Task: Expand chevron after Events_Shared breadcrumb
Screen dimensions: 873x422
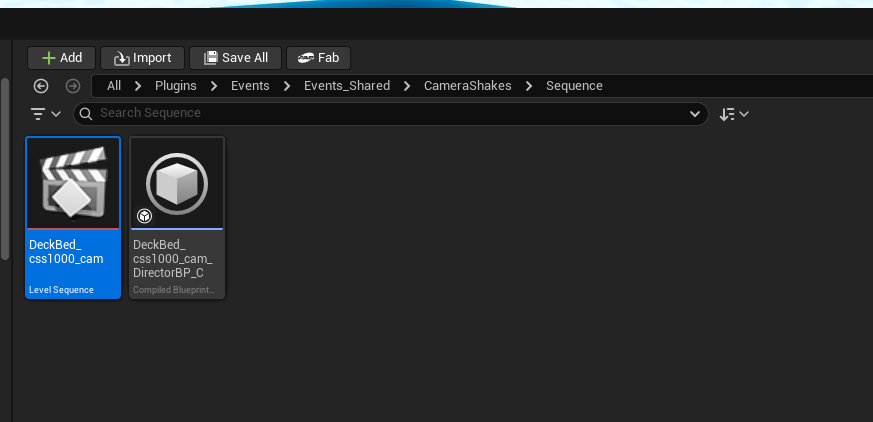Action: [x=407, y=86]
